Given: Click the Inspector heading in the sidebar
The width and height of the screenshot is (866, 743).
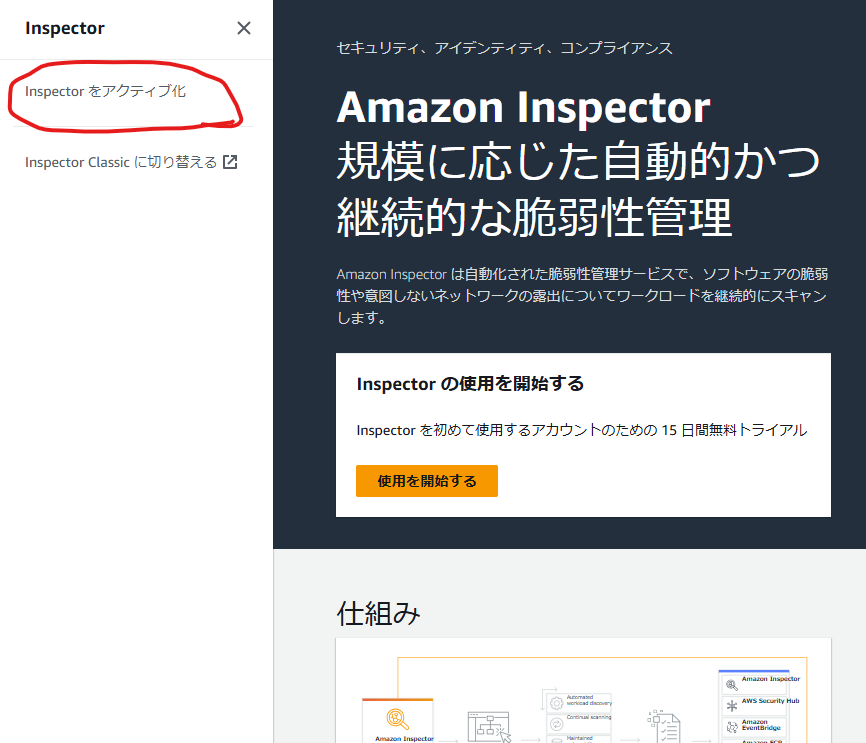Looking at the screenshot, I should [65, 28].
